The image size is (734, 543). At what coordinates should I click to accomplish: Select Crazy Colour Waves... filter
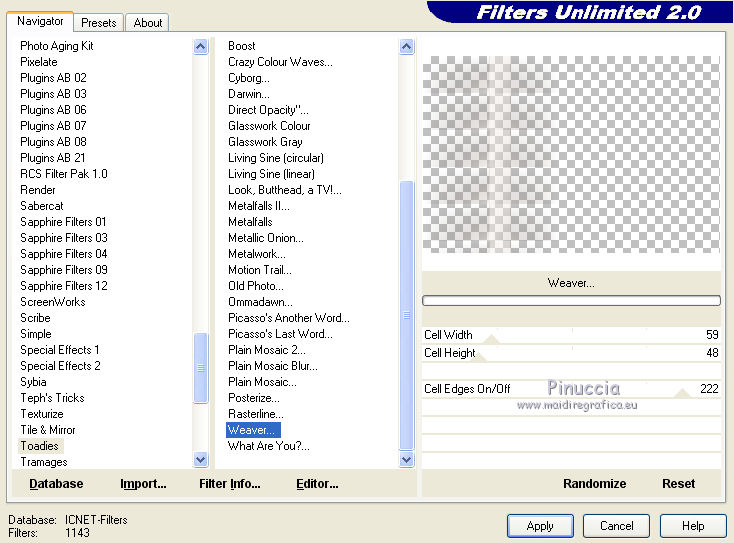click(x=280, y=62)
